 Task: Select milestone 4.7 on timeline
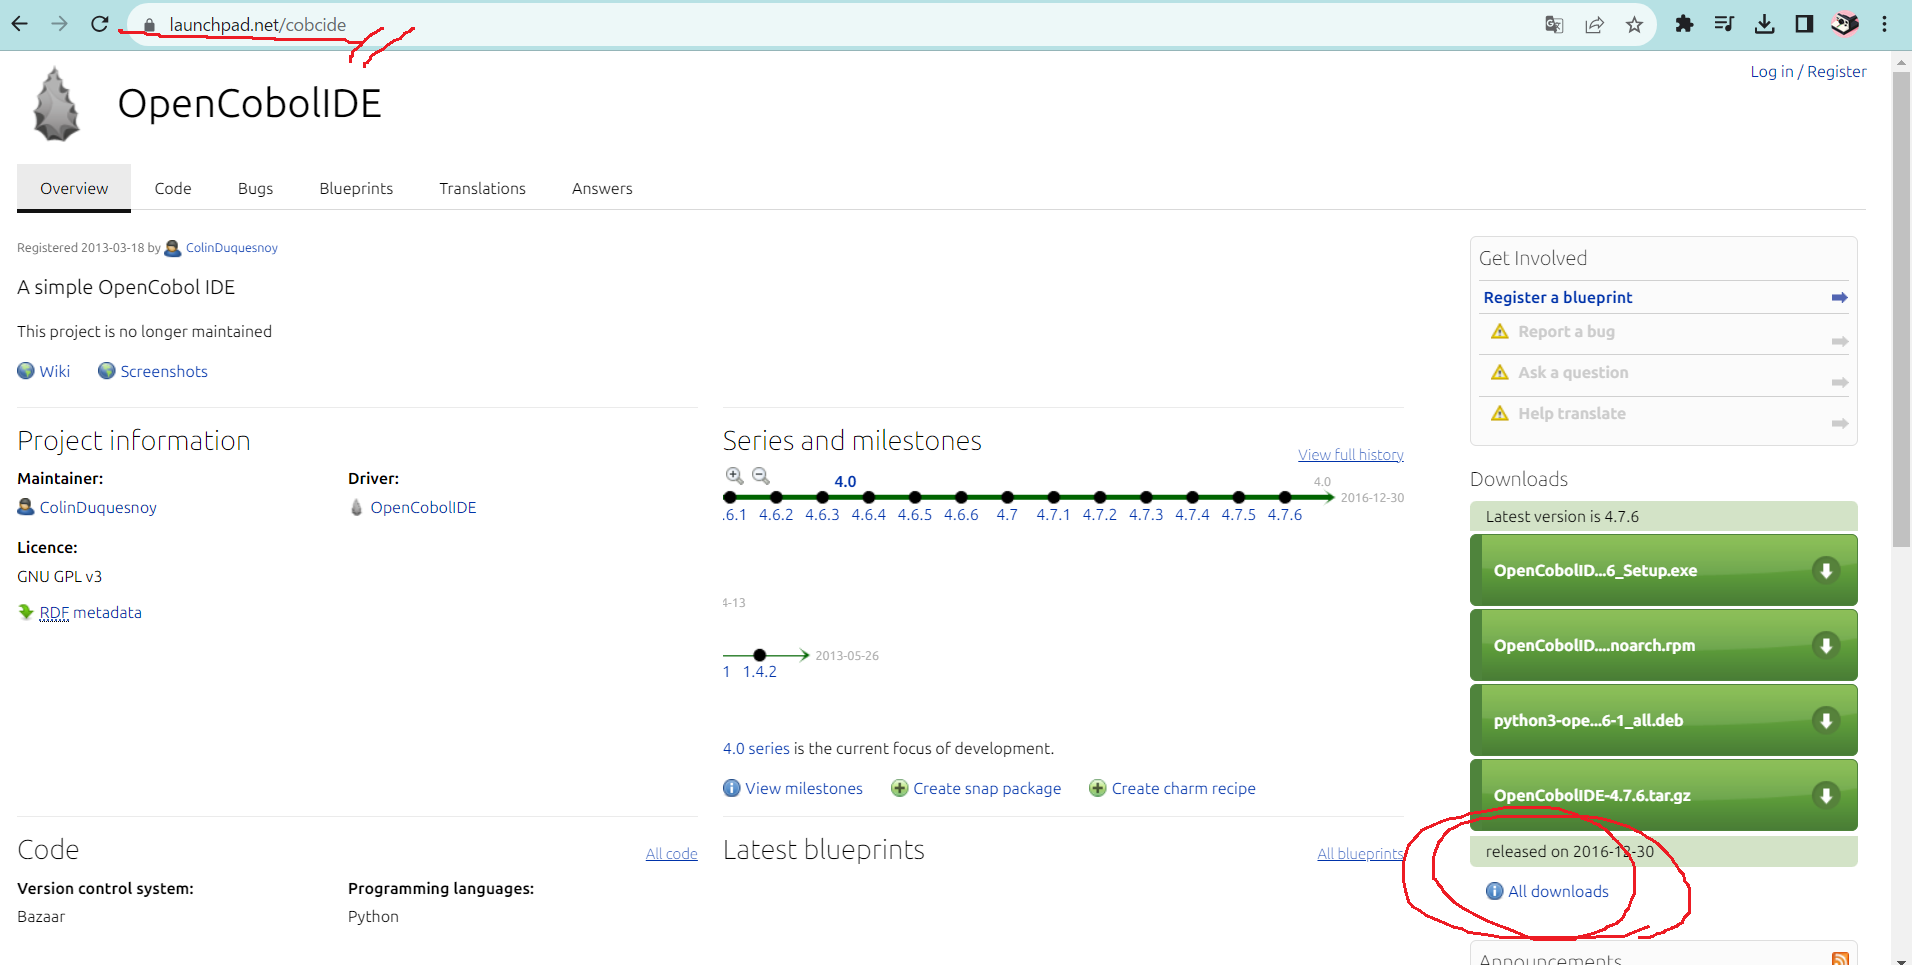(1007, 514)
